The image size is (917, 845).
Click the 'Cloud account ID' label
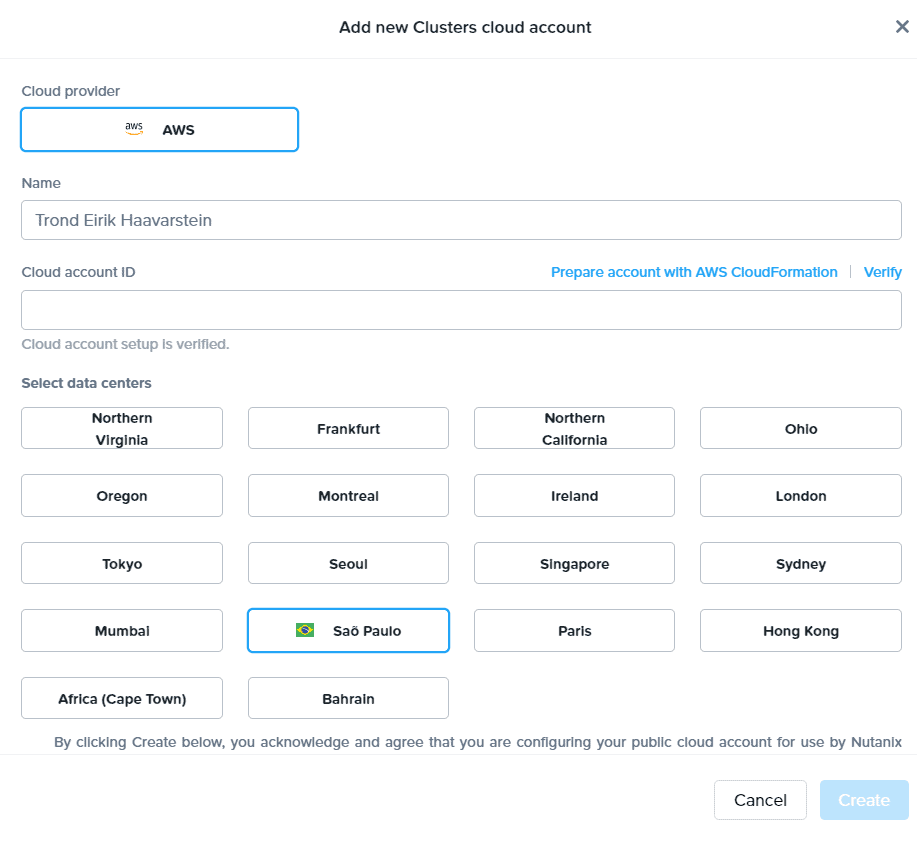point(78,272)
